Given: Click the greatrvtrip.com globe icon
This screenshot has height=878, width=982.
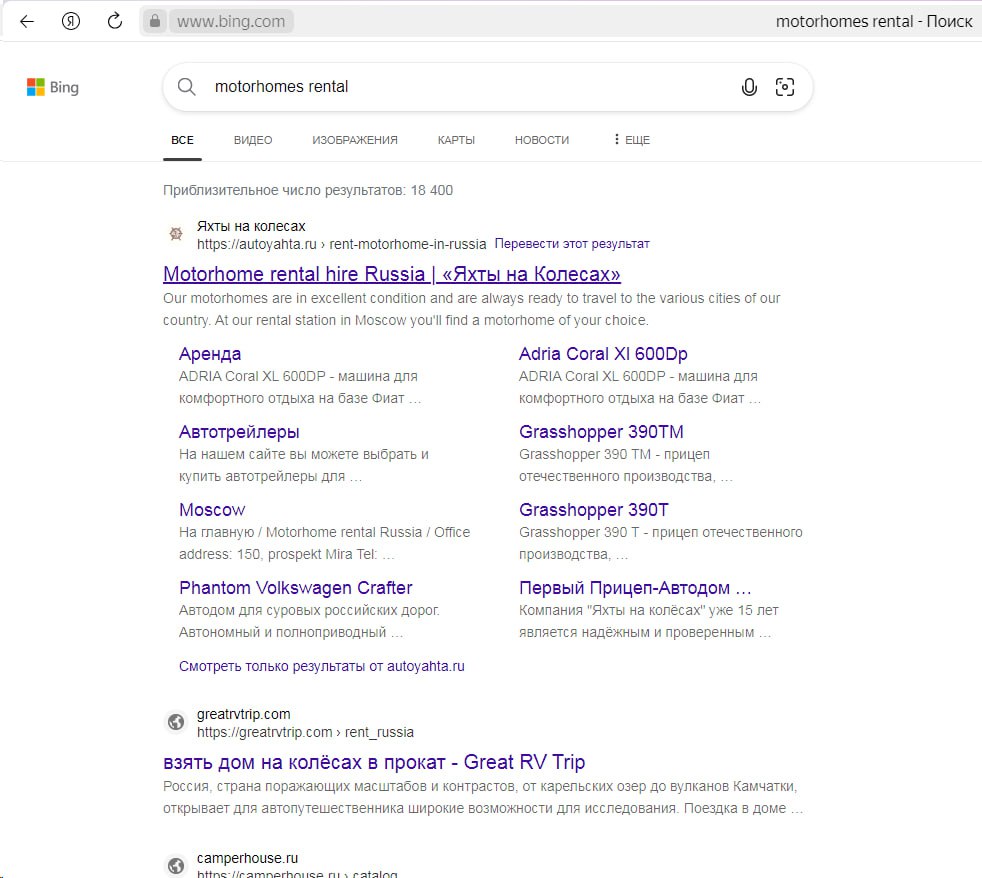Looking at the screenshot, I should coord(176,722).
